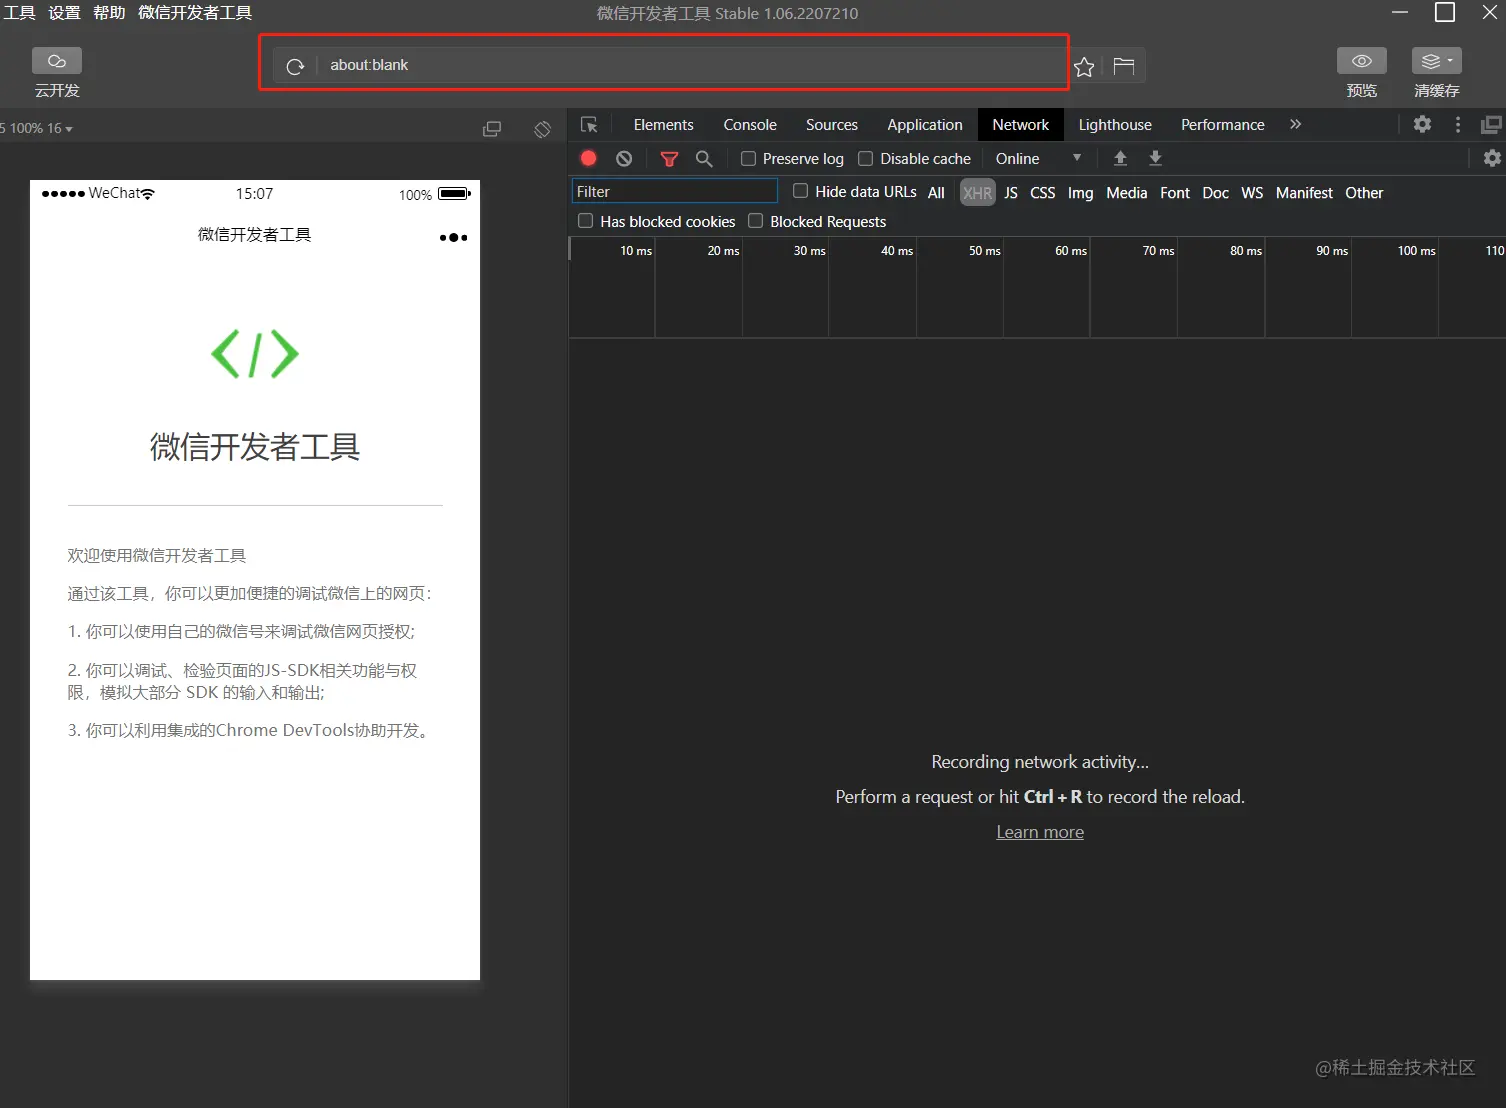The width and height of the screenshot is (1506, 1108).
Task: Import a HAR file with the upload arrow
Action: tap(1120, 158)
